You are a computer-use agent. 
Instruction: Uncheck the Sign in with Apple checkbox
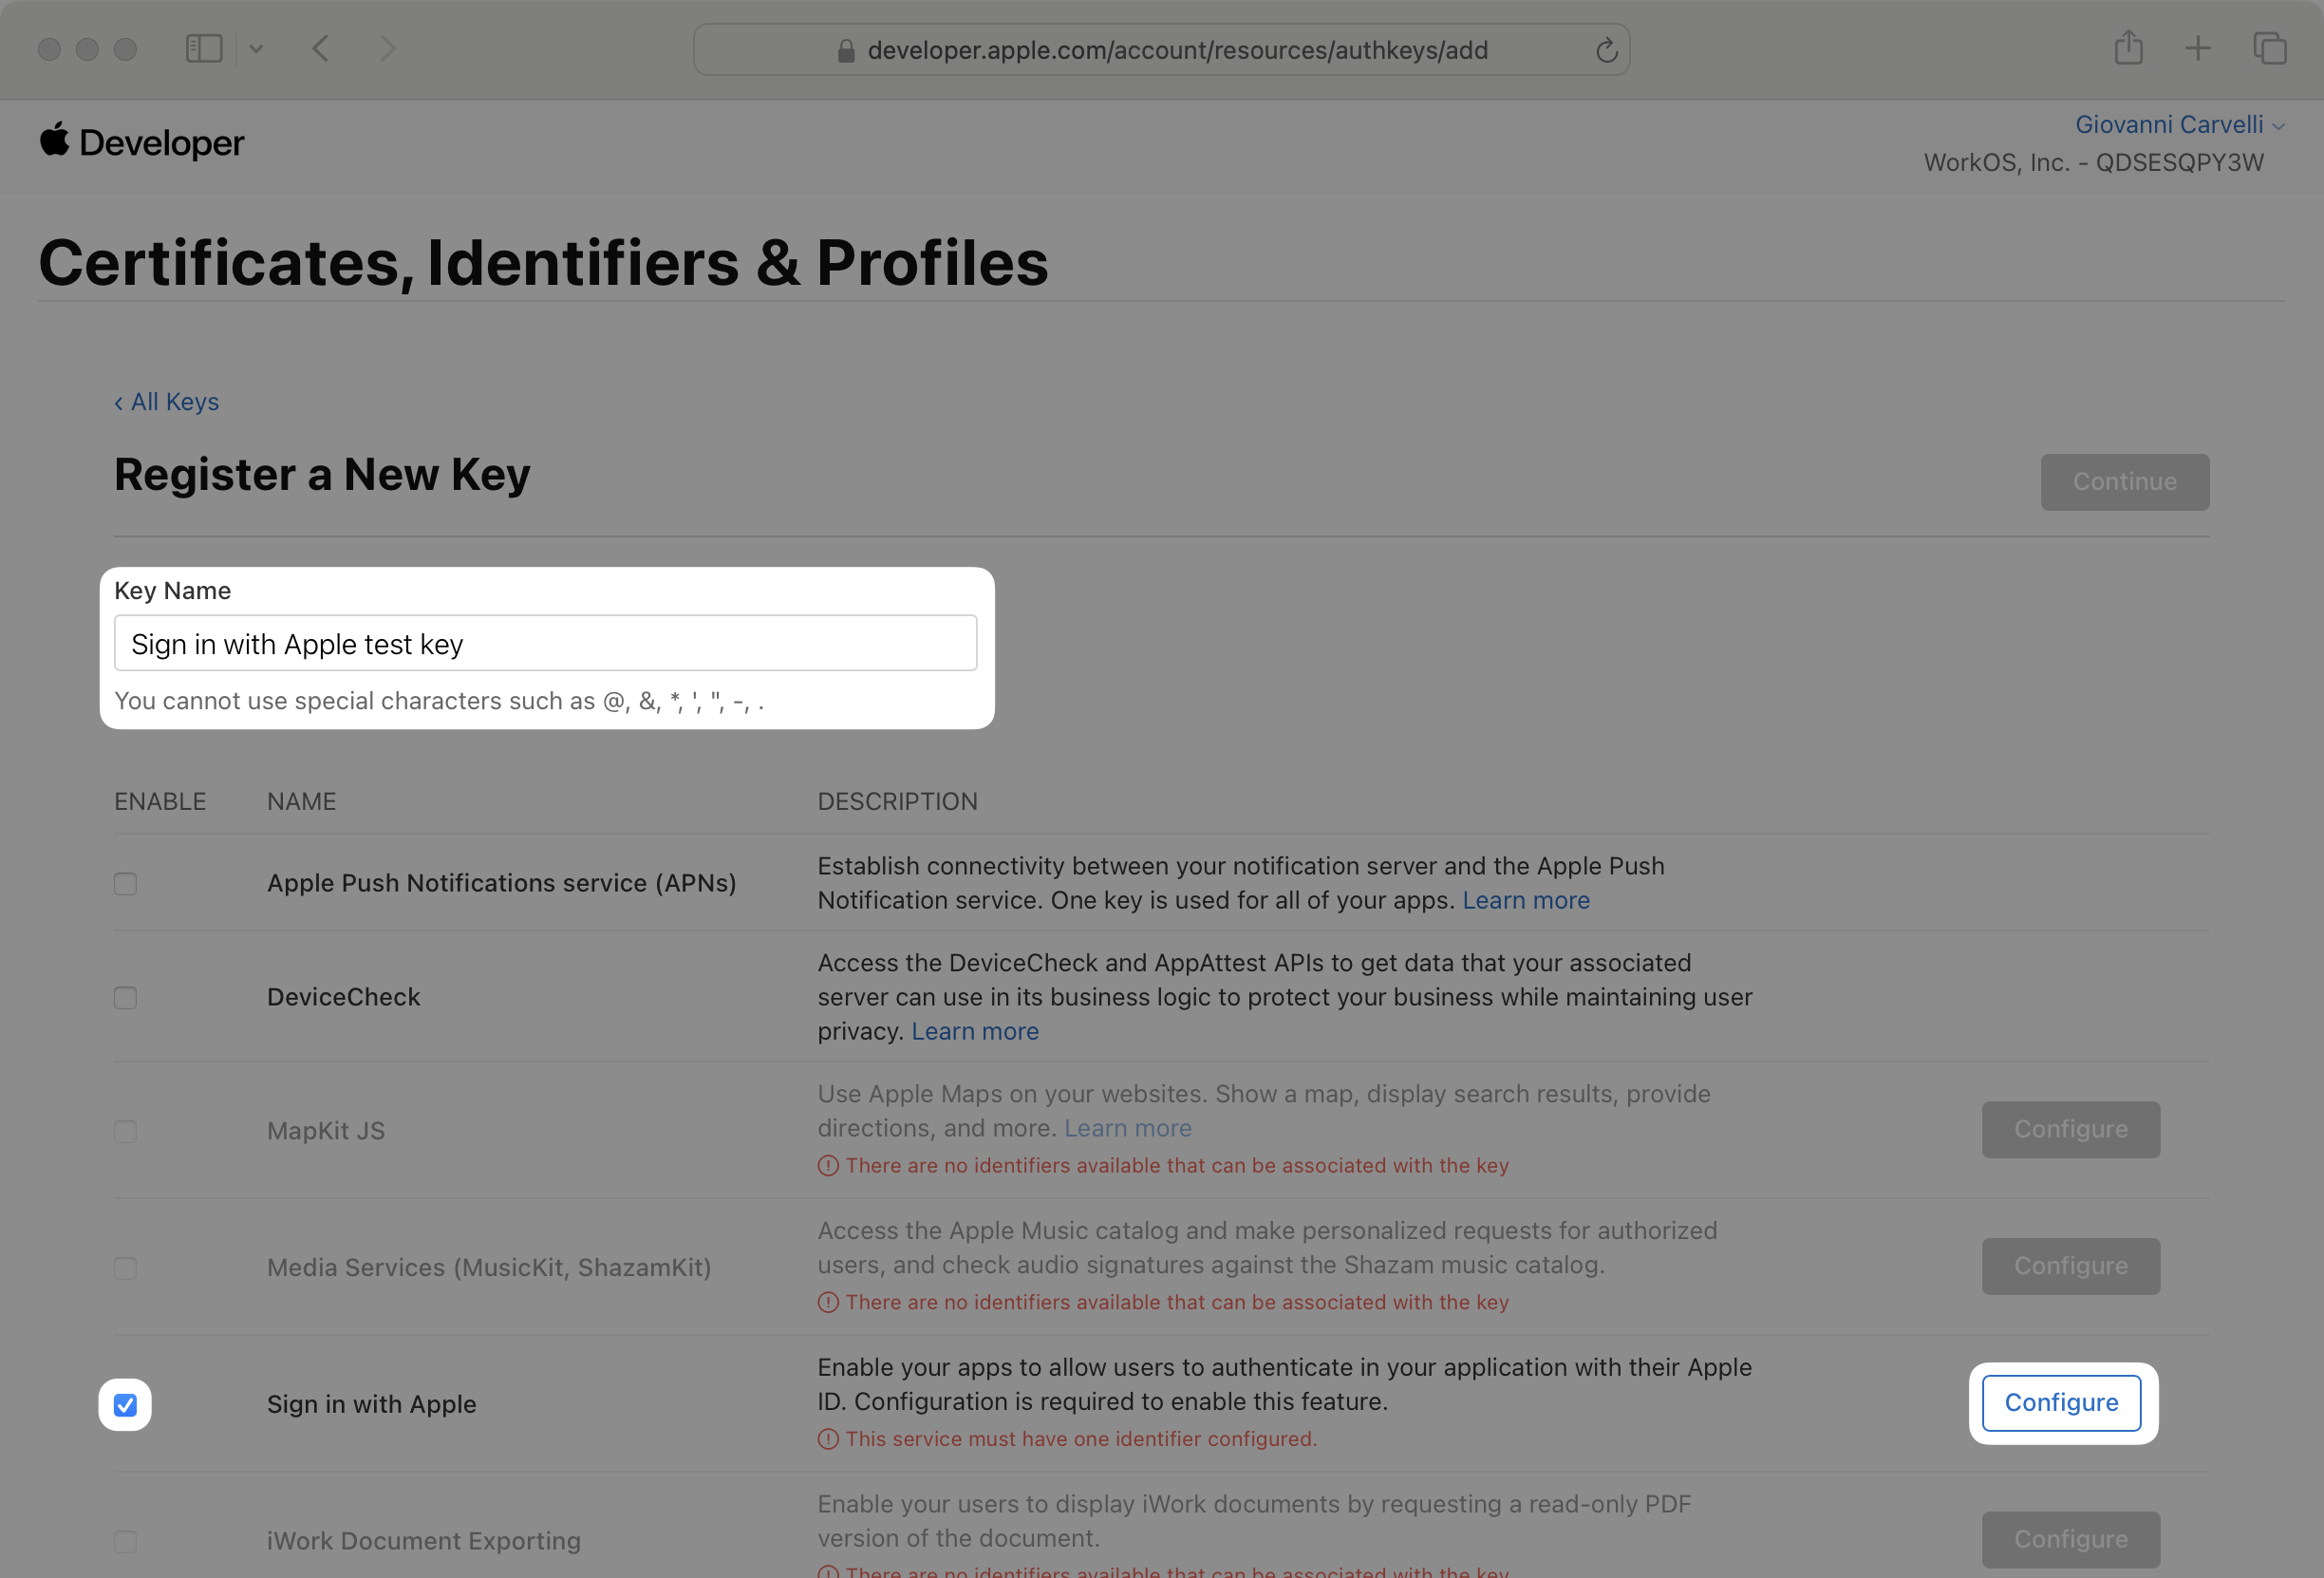coord(125,1405)
